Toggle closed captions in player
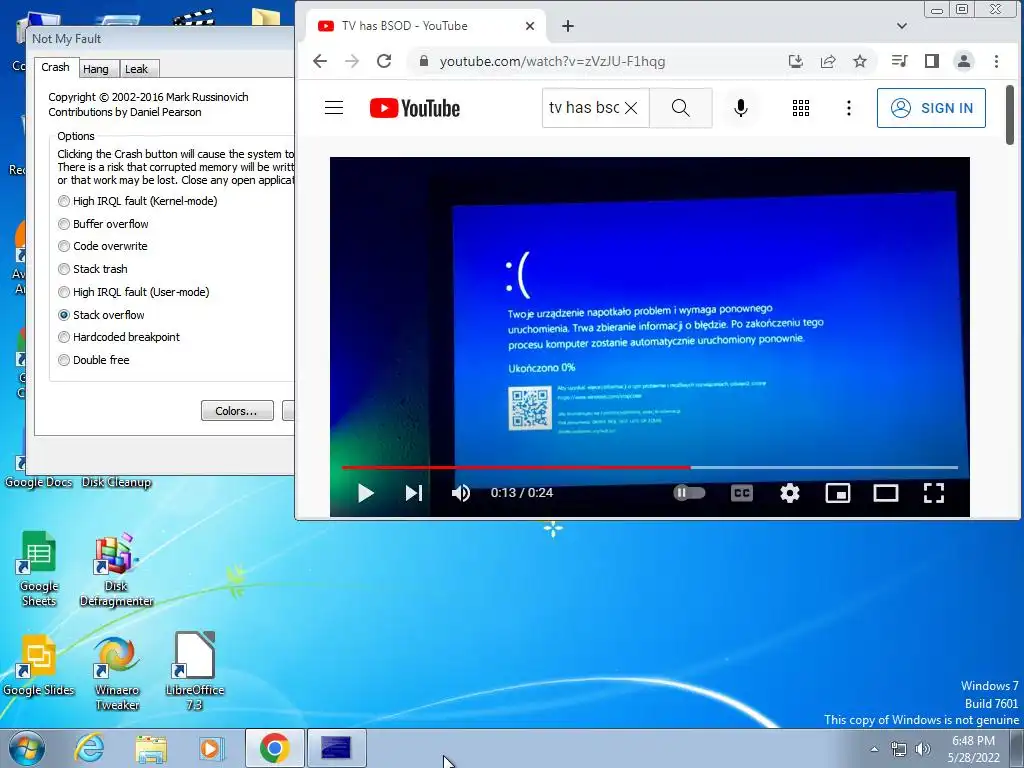 742,493
